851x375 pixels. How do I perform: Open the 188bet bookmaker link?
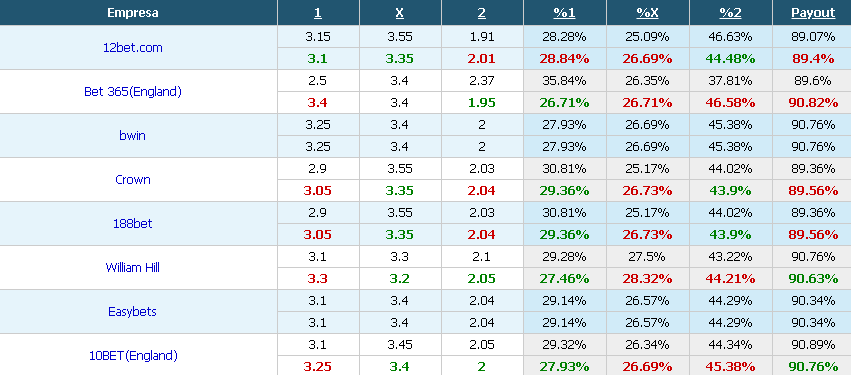pos(132,224)
